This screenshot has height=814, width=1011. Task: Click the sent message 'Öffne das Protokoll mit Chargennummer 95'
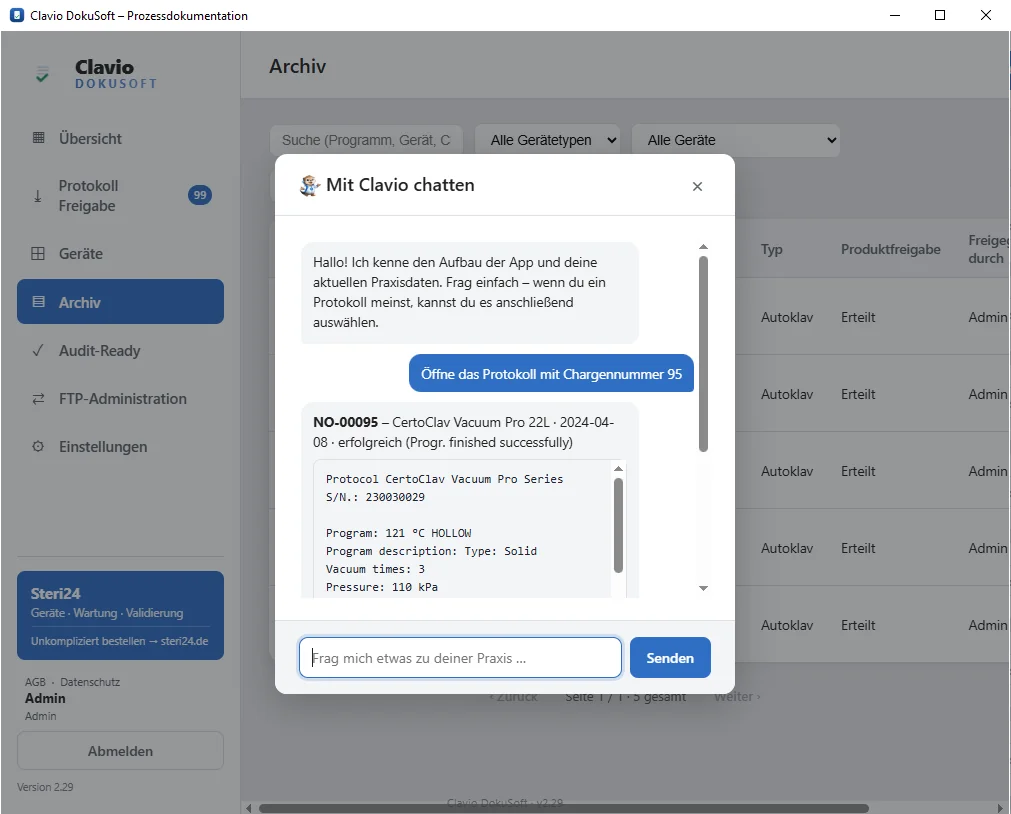(551, 373)
